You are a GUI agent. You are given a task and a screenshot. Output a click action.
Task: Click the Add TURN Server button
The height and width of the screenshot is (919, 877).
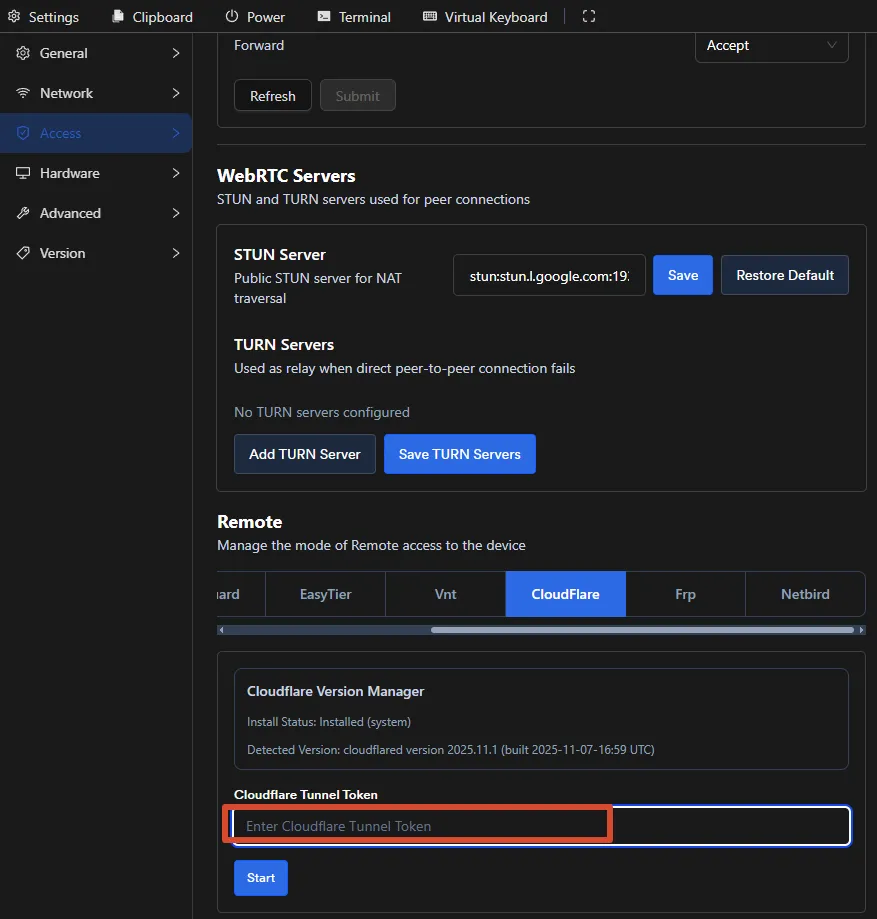[x=305, y=454]
